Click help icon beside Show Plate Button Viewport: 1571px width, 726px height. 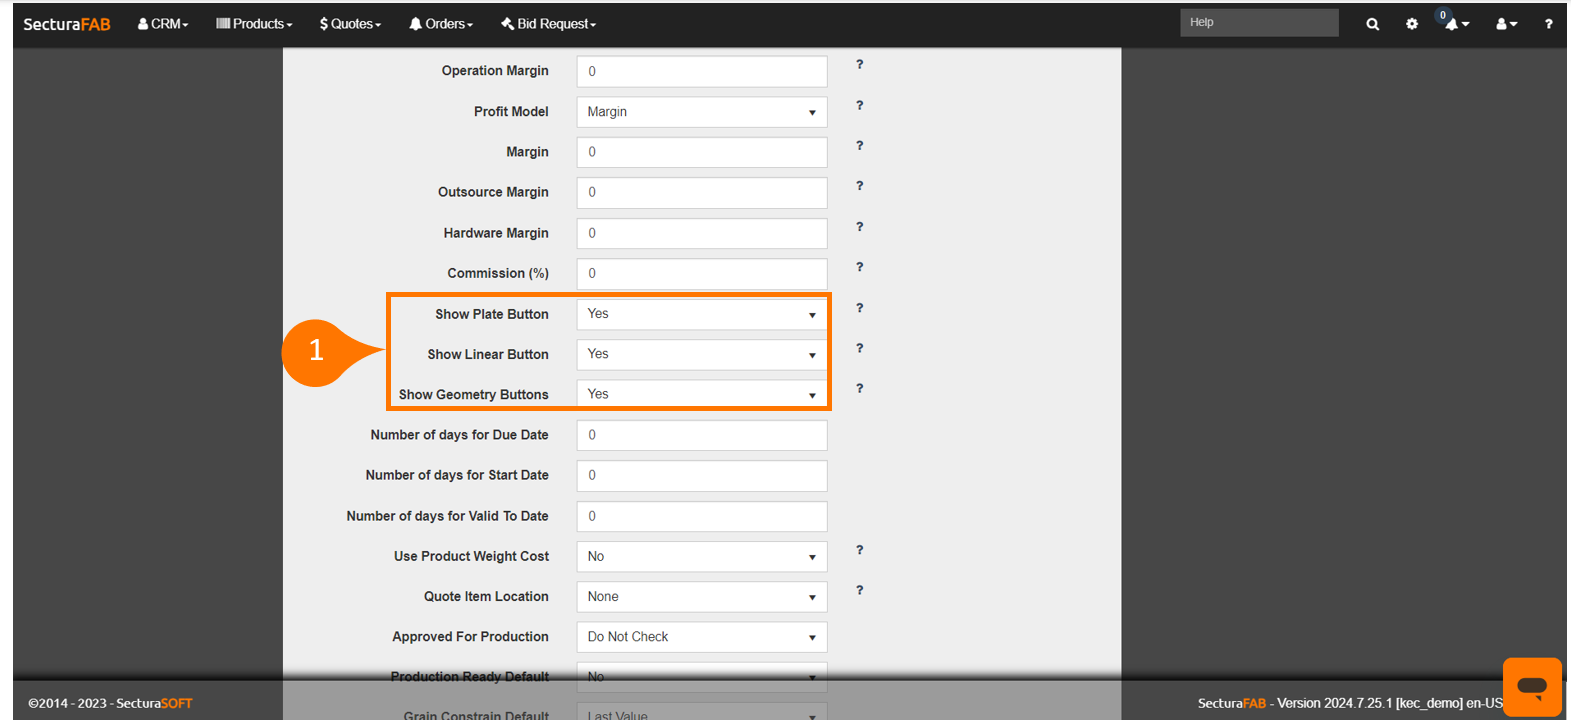[x=859, y=308]
